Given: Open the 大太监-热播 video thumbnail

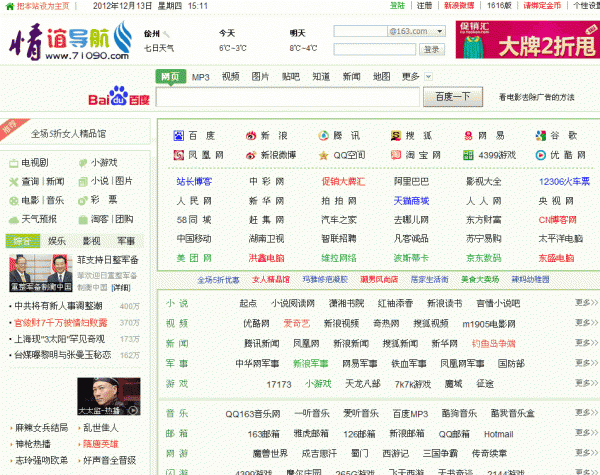Looking at the screenshot, I should click(109, 397).
